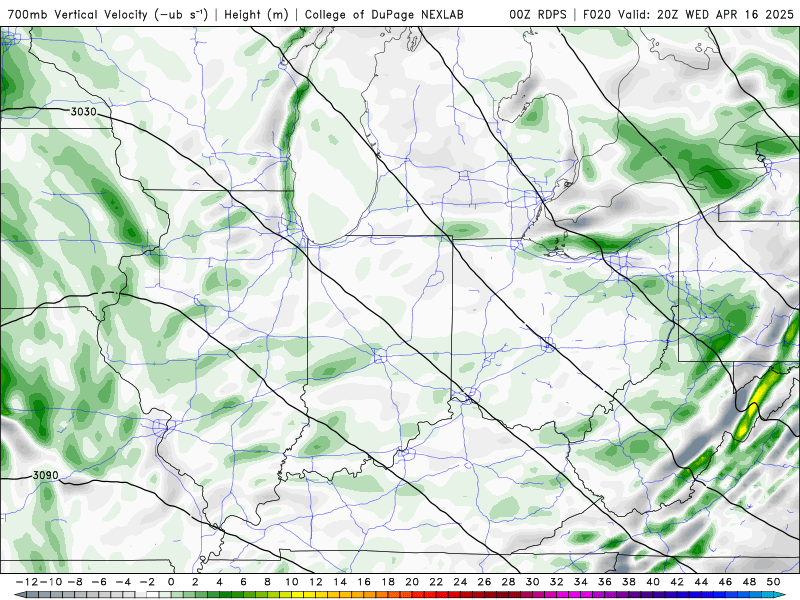The height and width of the screenshot is (600, 800).
Task: Click the 10 value on color scale
Action: [x=291, y=582]
